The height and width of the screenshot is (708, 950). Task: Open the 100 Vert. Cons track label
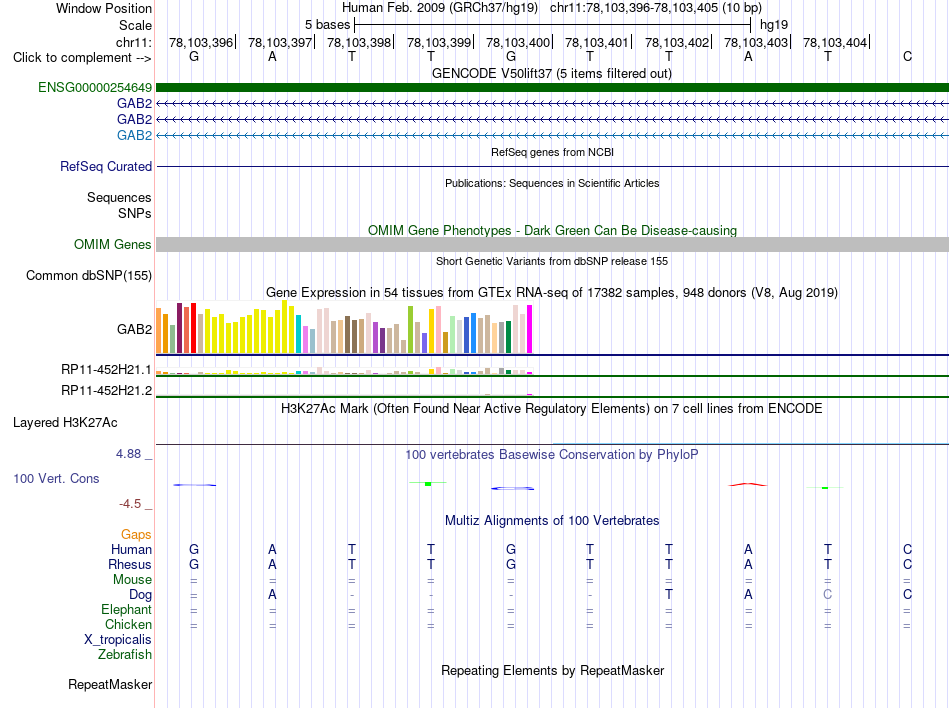click(56, 478)
